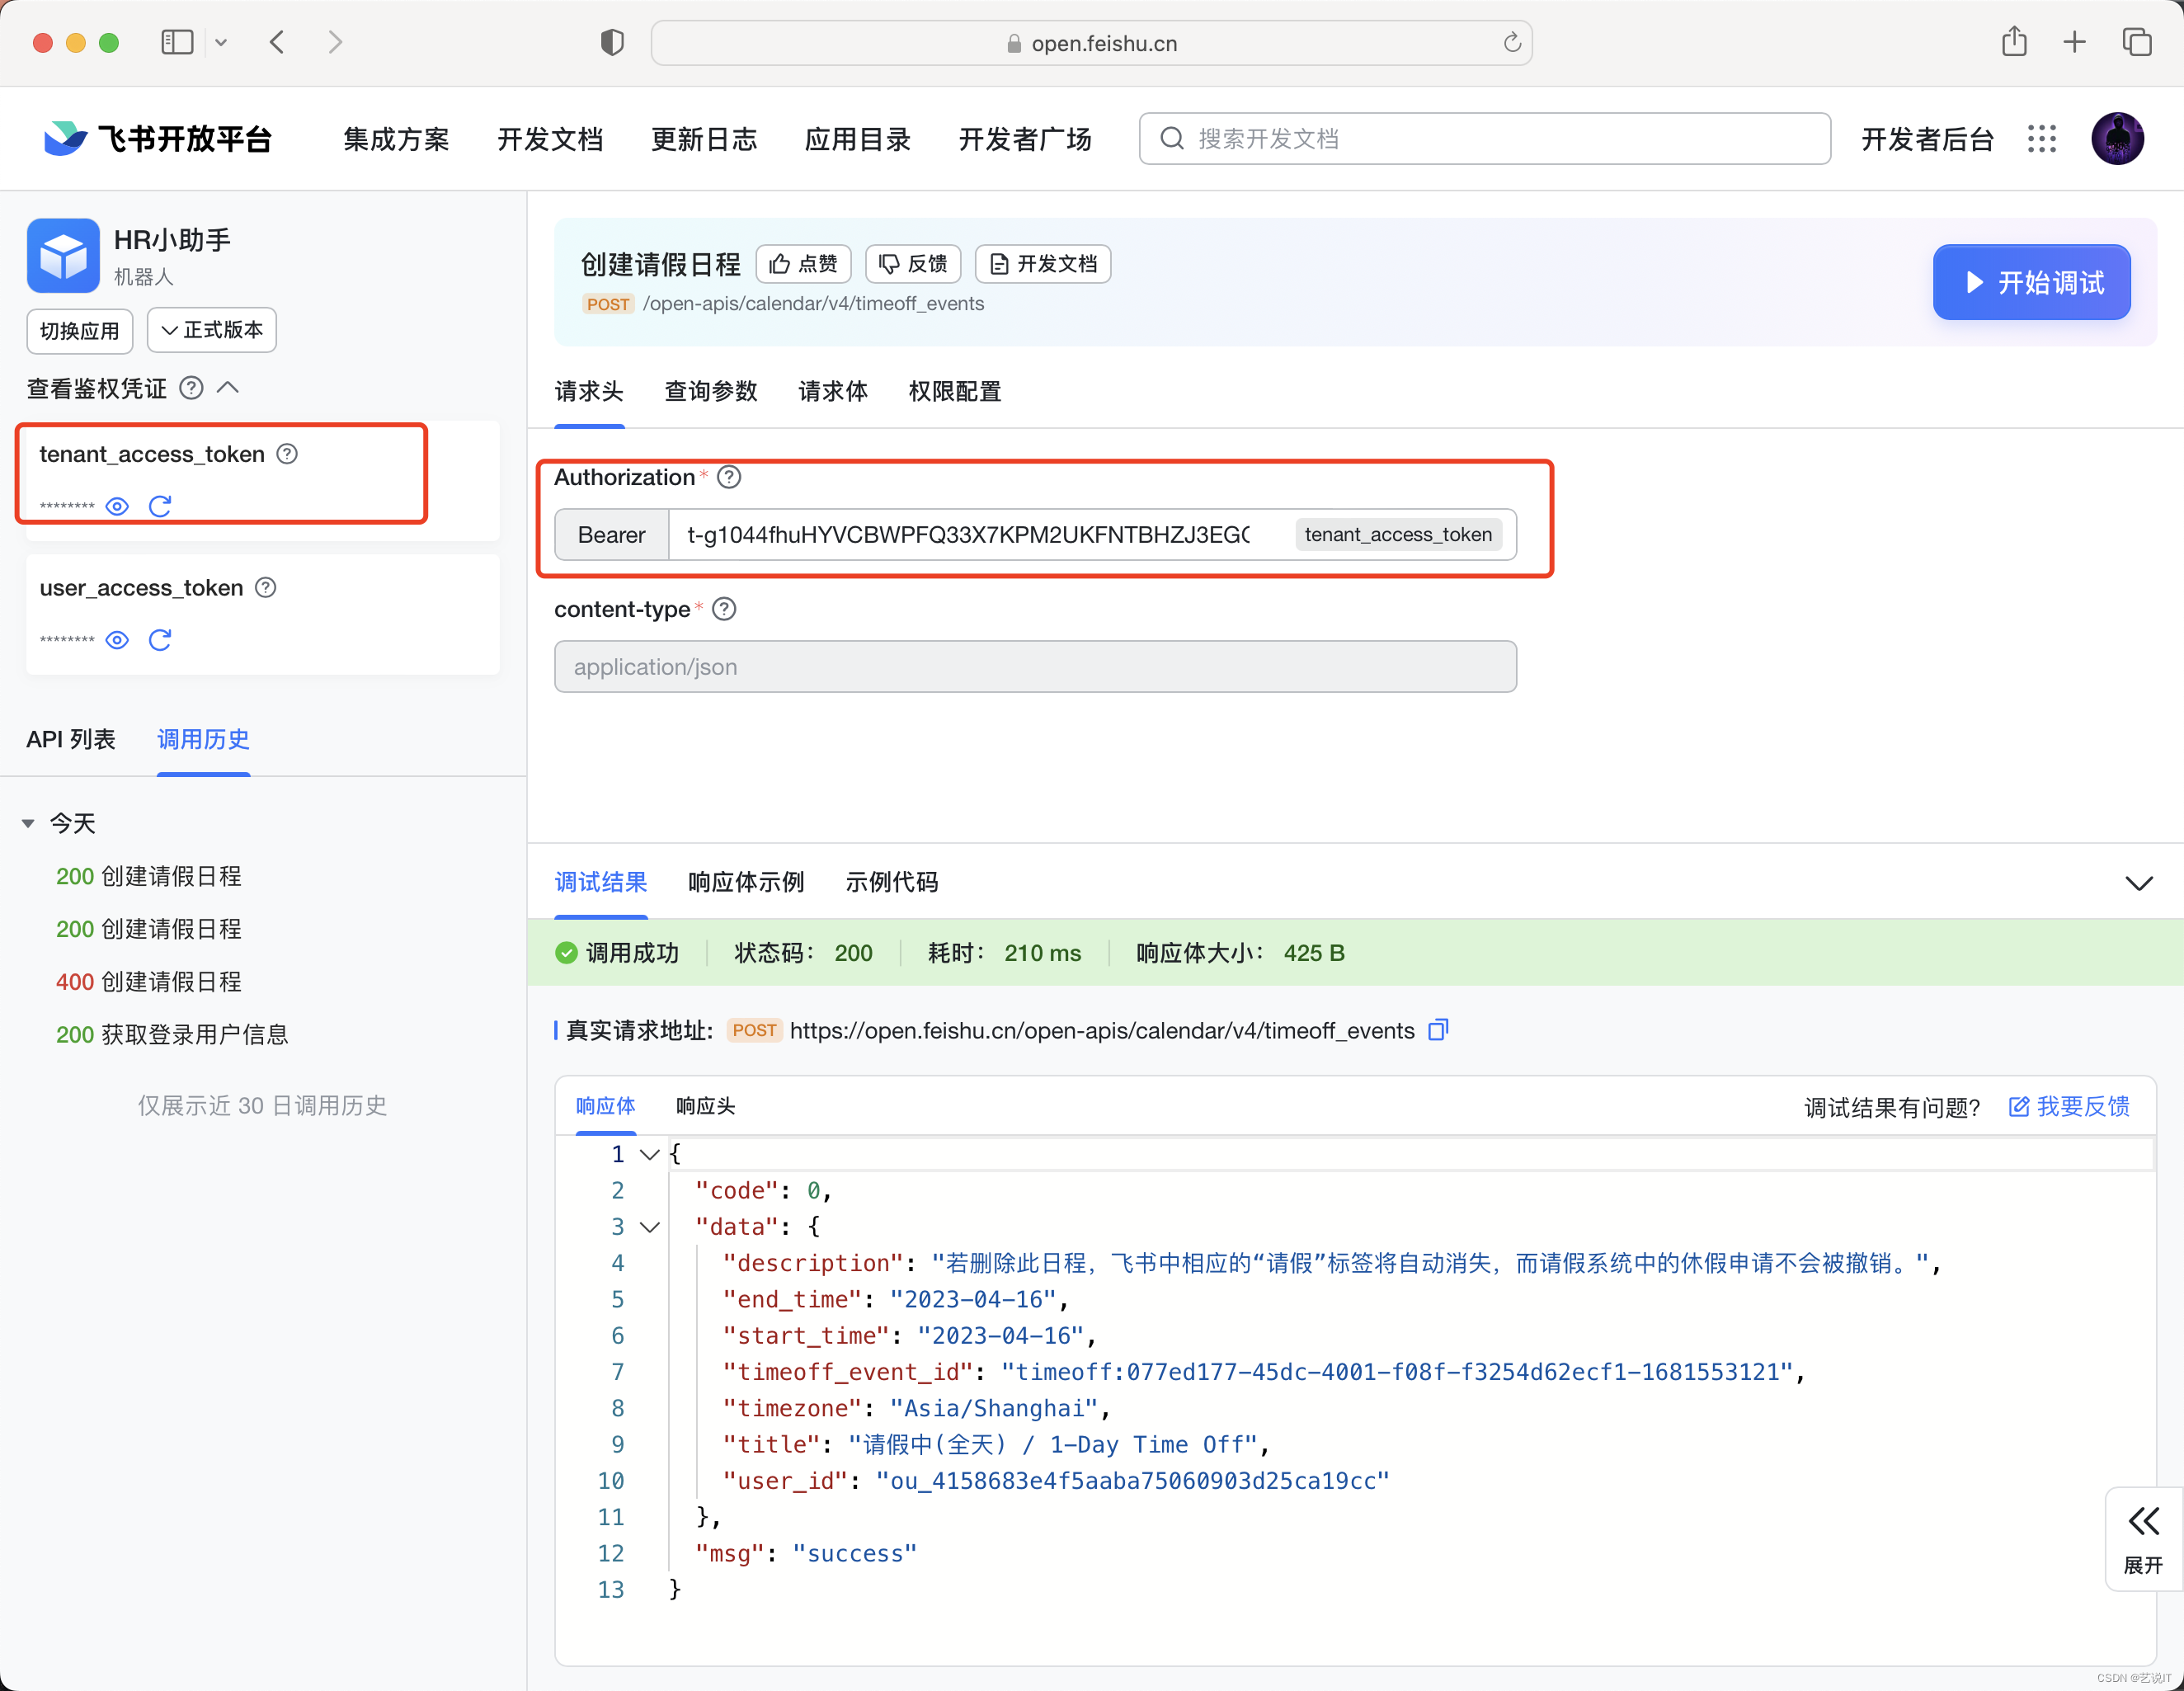Open the 示例代码 tab
2184x1691 pixels.
click(x=891, y=882)
